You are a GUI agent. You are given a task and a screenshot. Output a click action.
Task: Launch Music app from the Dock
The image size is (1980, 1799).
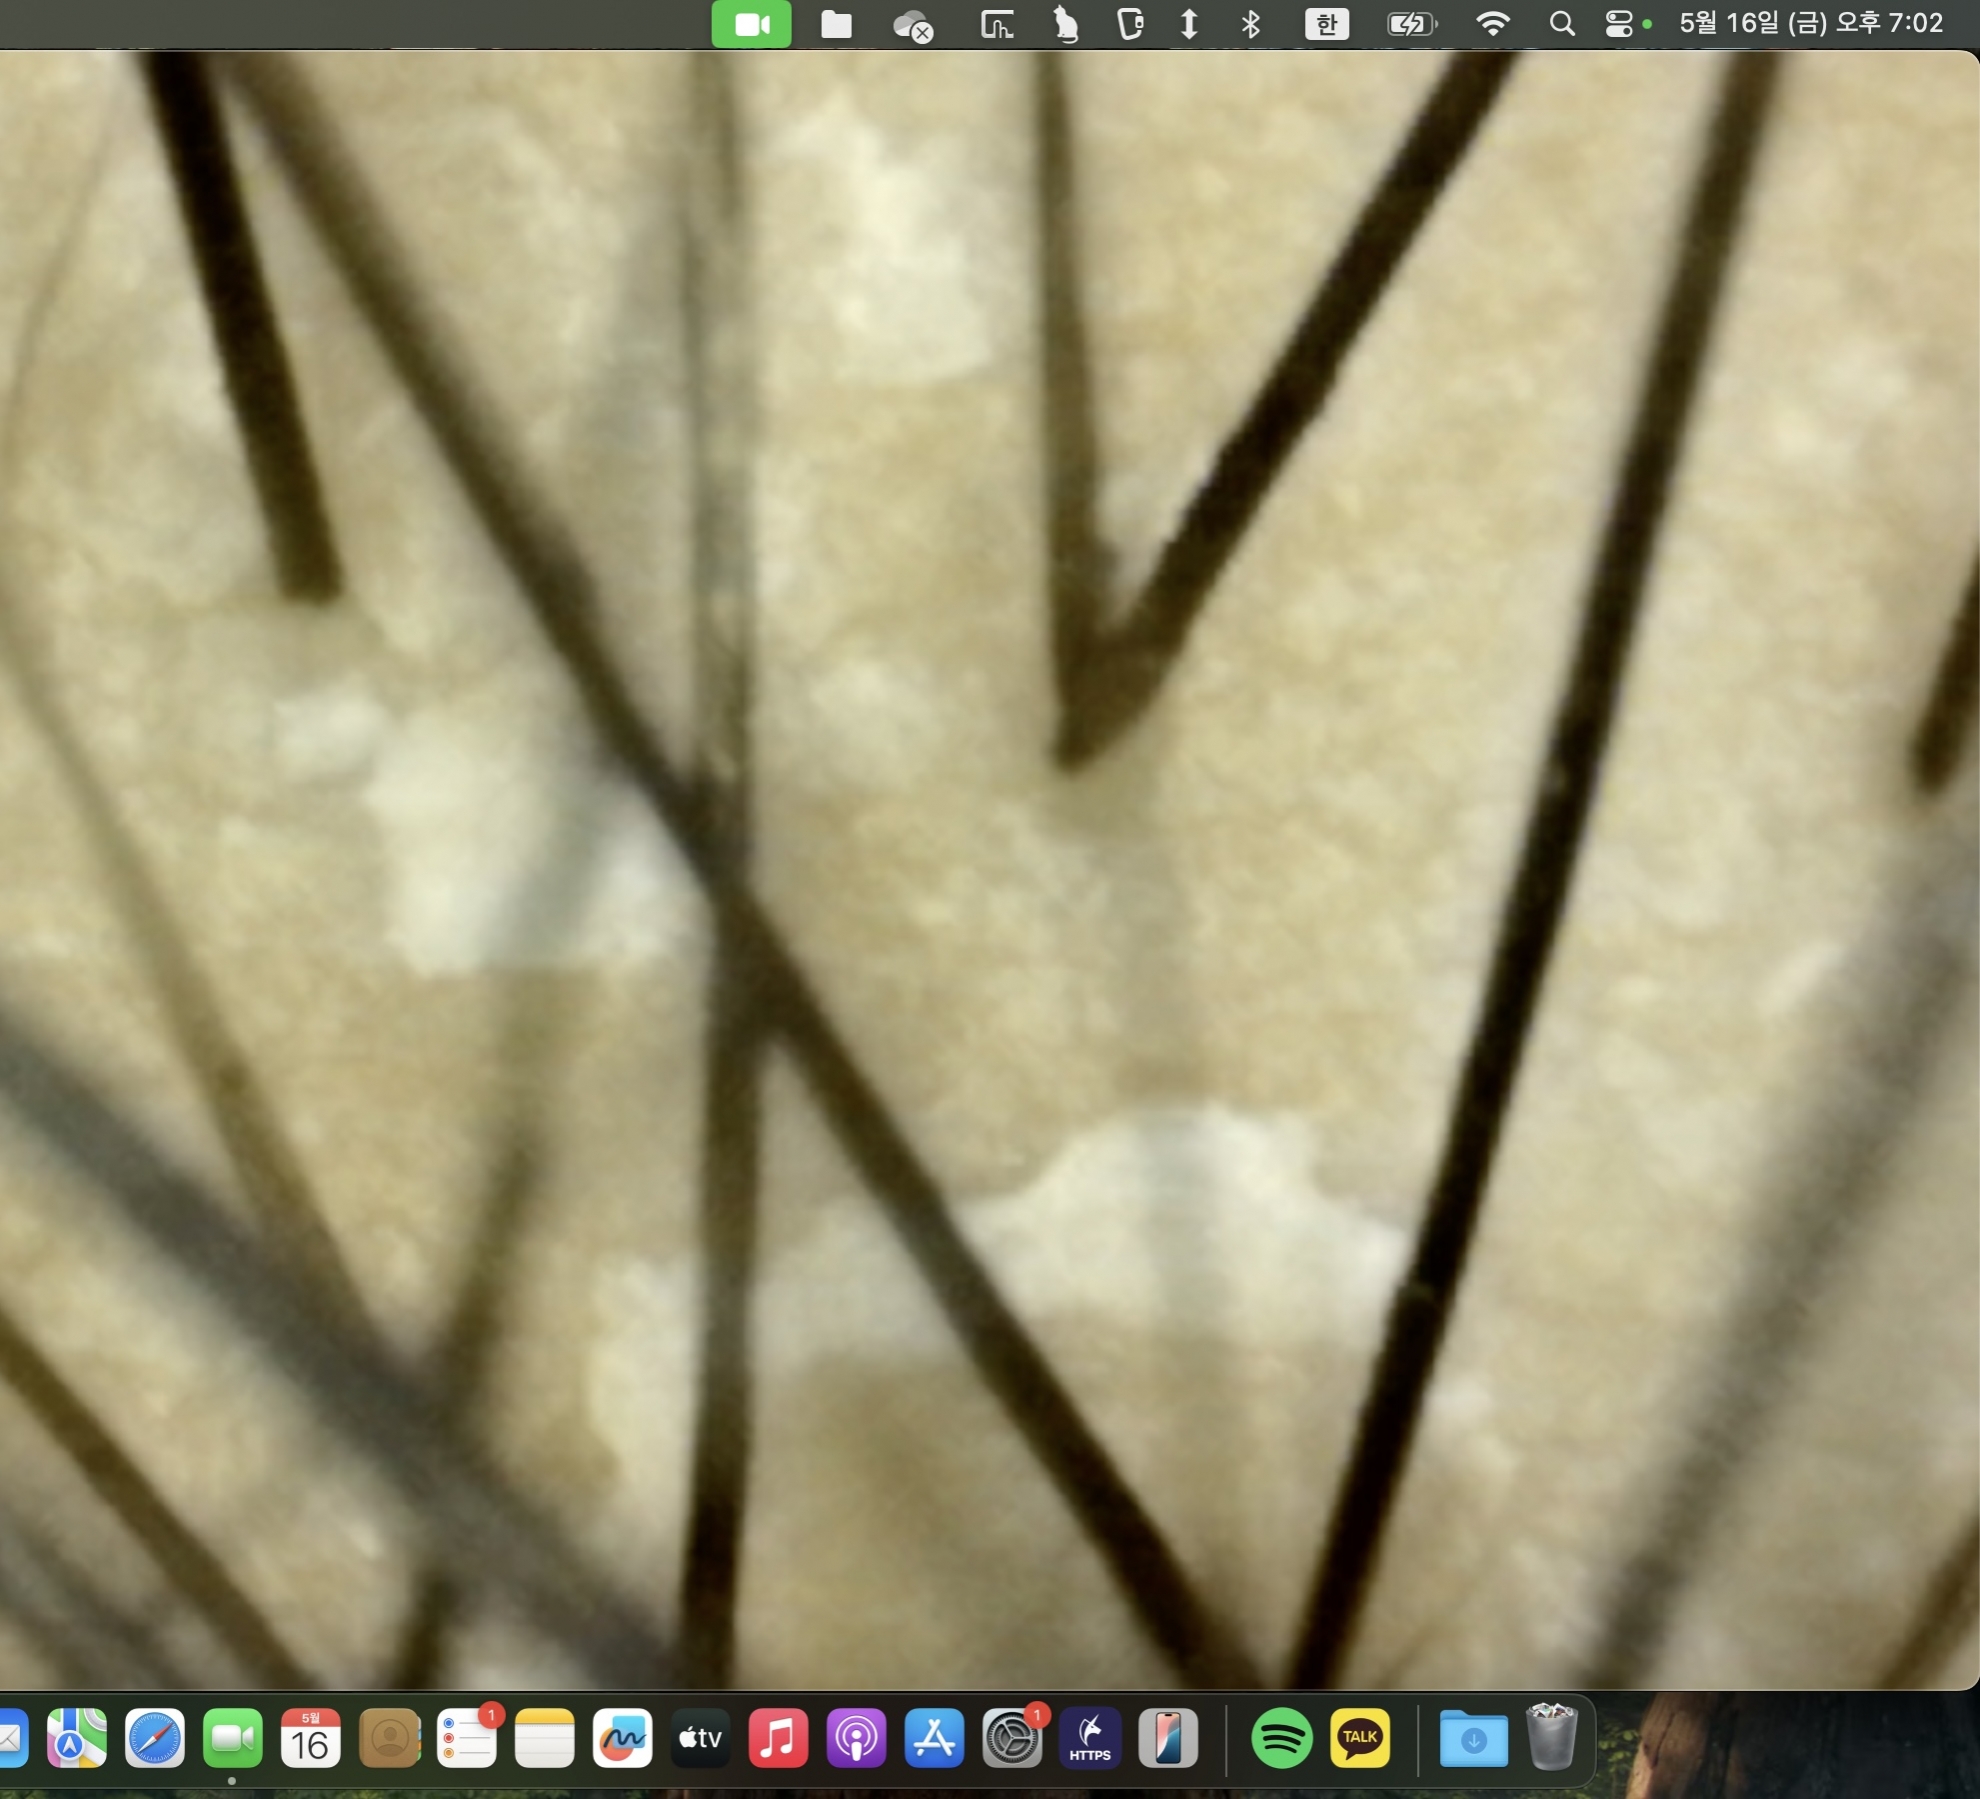click(x=778, y=1739)
